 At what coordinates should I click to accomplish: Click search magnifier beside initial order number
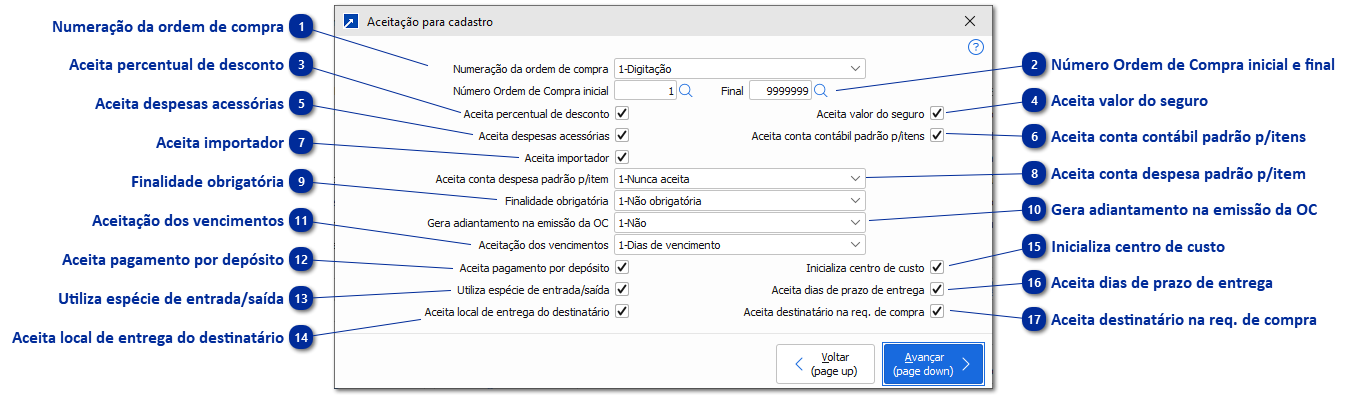[x=686, y=91]
